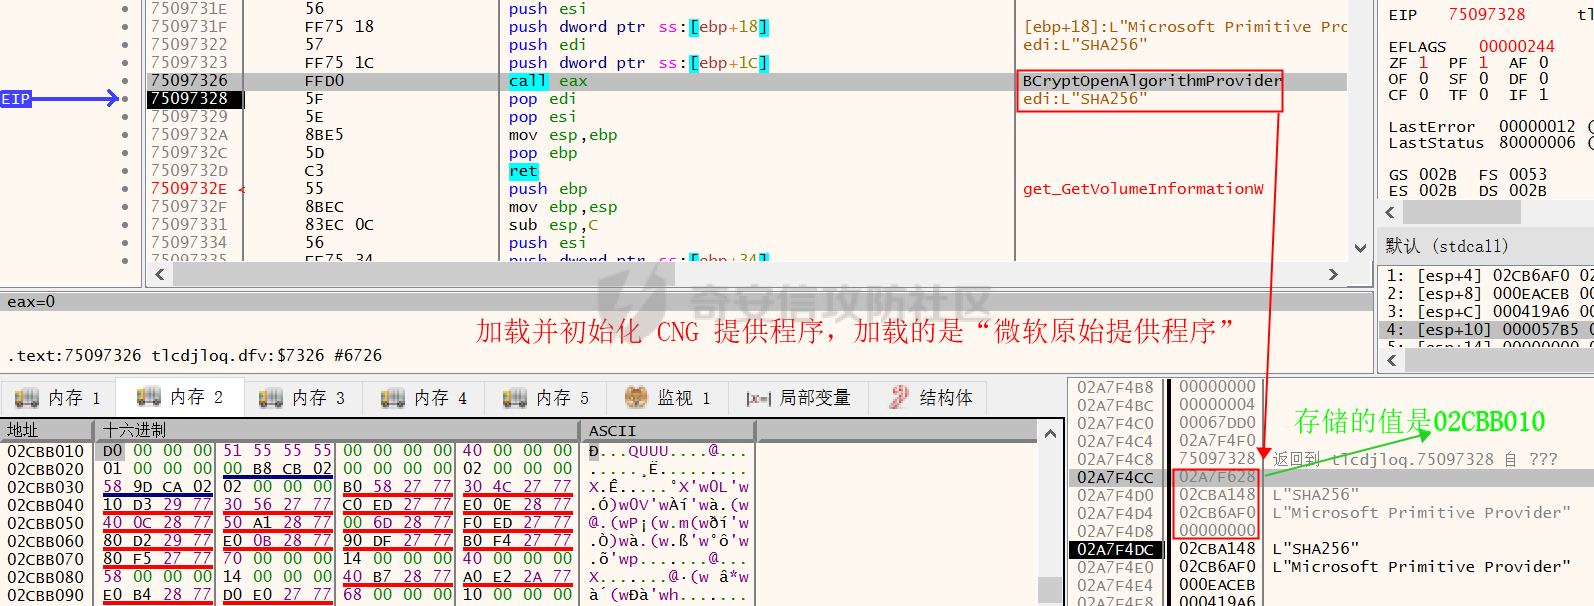Toggle breakpoint dot beside address 75097326
Viewport: 1594px width, 606px height.
[125, 81]
